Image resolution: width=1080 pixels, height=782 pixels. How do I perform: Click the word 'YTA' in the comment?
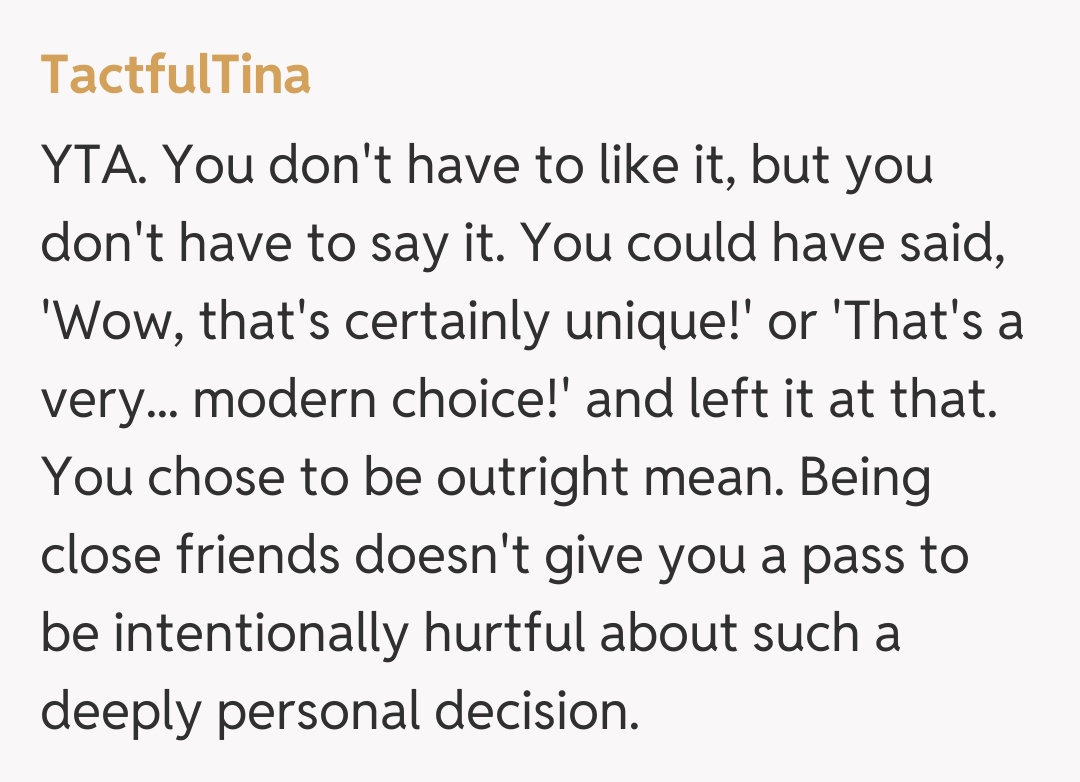[94, 167]
